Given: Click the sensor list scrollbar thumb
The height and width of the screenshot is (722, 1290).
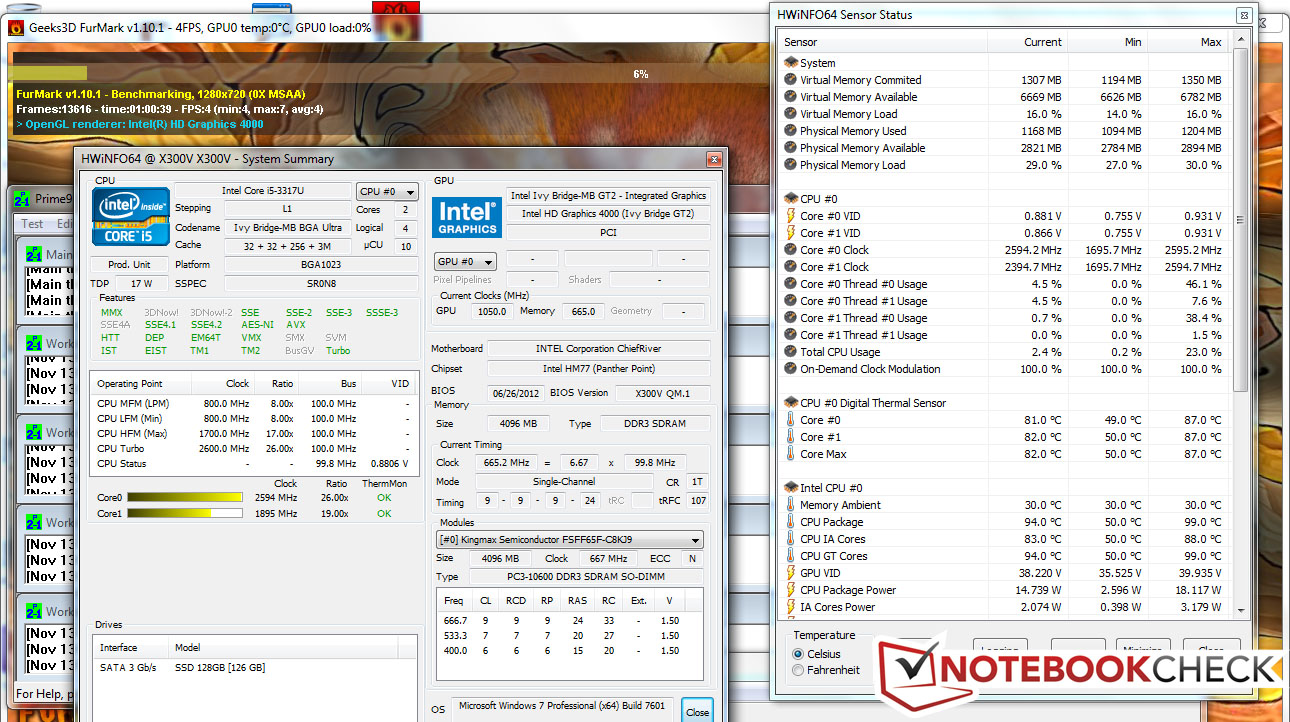Looking at the screenshot, I should [1241, 220].
